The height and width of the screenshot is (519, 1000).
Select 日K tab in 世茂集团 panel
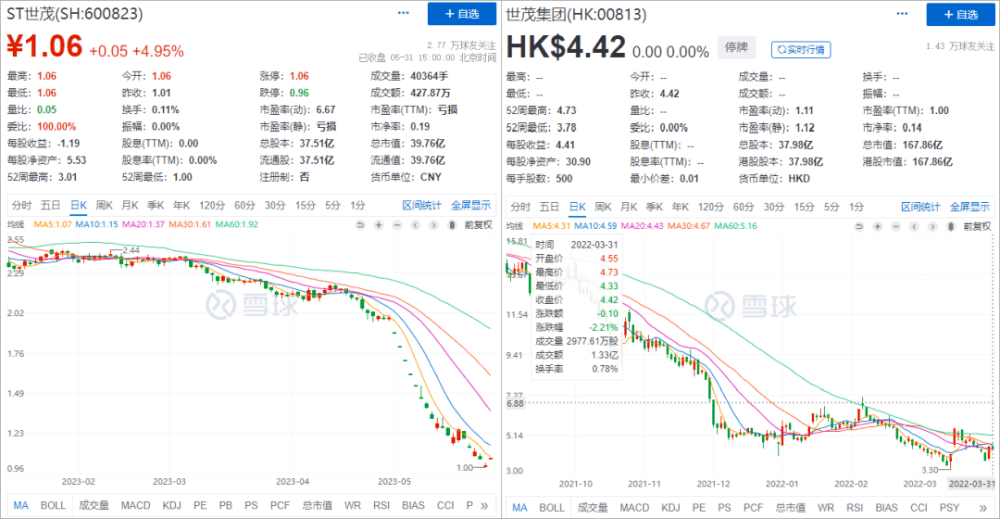[577, 207]
